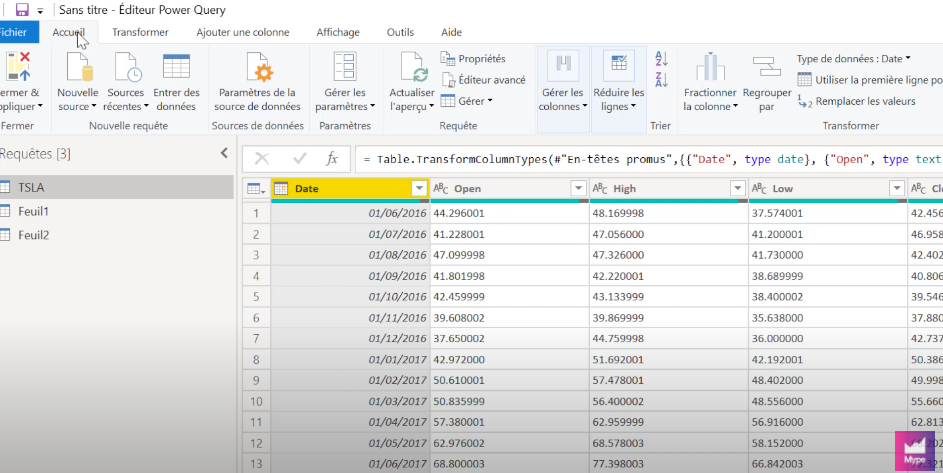The image size is (943, 473).
Task: Open query Propriétés
Action: coord(473,58)
